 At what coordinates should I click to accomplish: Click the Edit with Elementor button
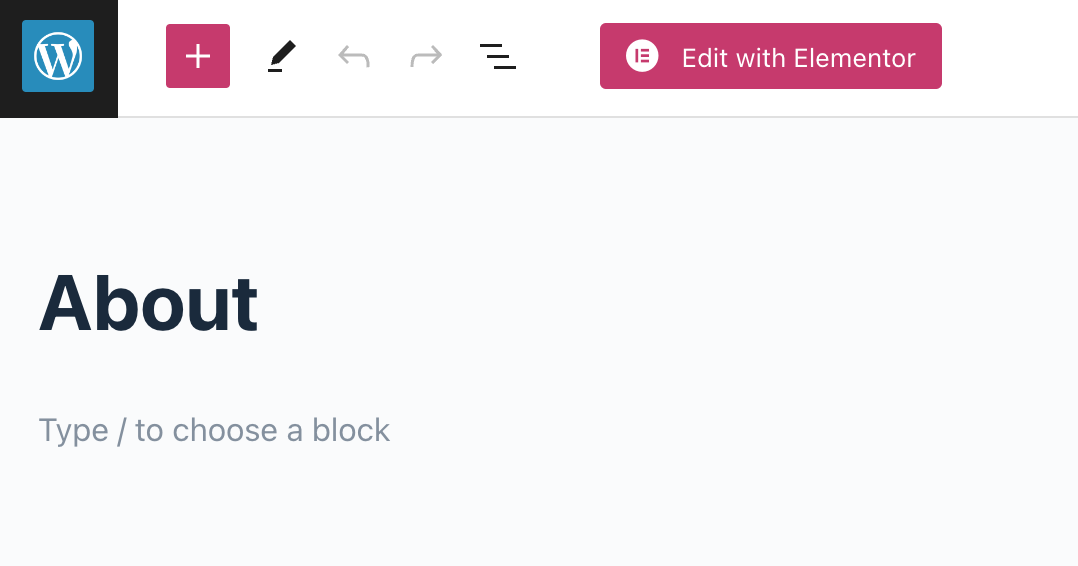(x=770, y=56)
